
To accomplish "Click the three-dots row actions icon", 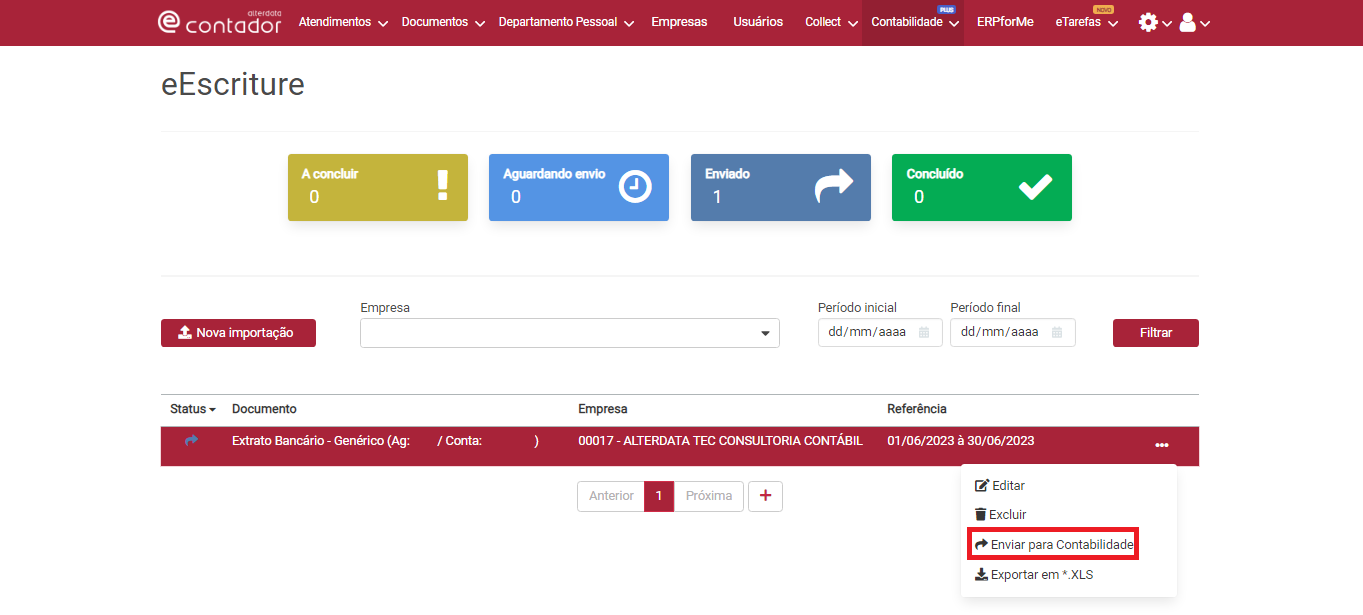I will [1161, 445].
